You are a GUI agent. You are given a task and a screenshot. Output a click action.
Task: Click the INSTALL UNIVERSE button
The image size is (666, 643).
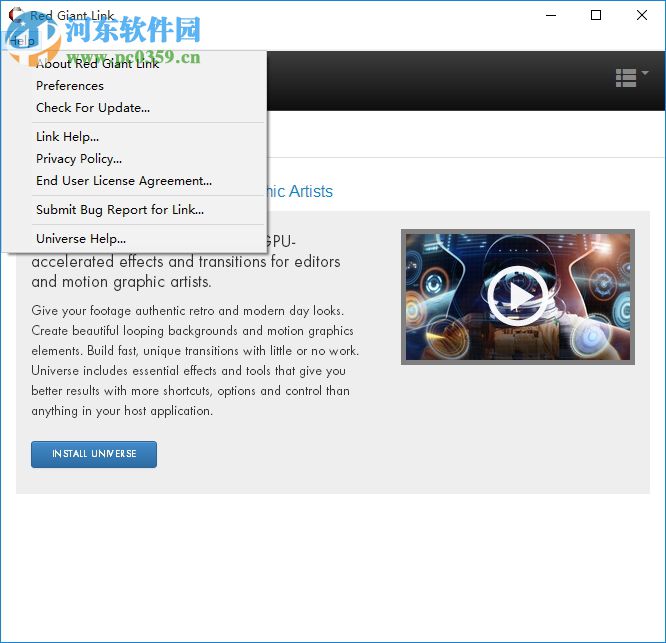94,454
